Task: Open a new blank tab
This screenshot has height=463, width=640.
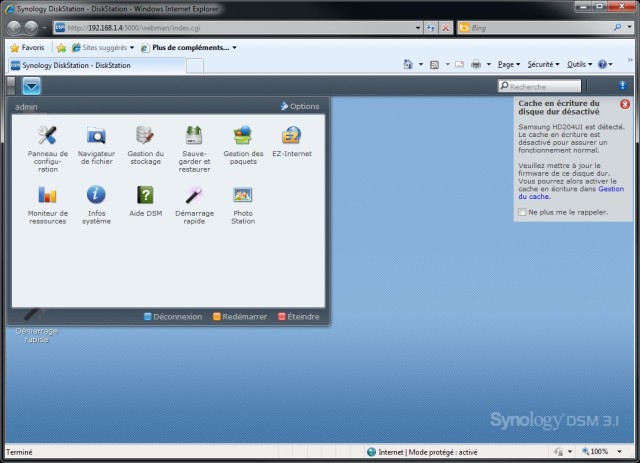Action: click(195, 66)
